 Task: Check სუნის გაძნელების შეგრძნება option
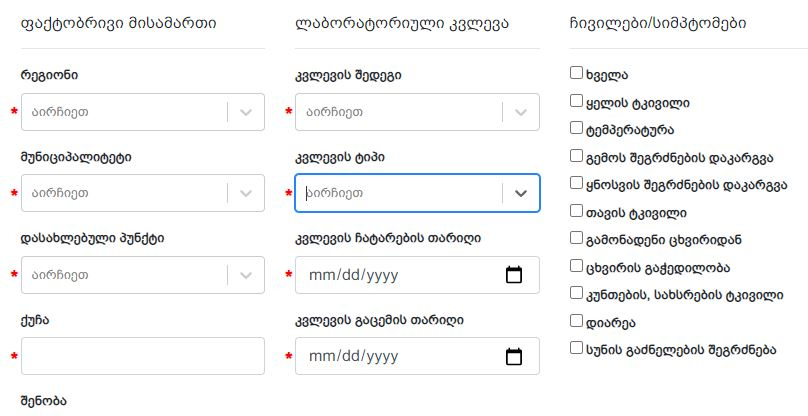576,348
